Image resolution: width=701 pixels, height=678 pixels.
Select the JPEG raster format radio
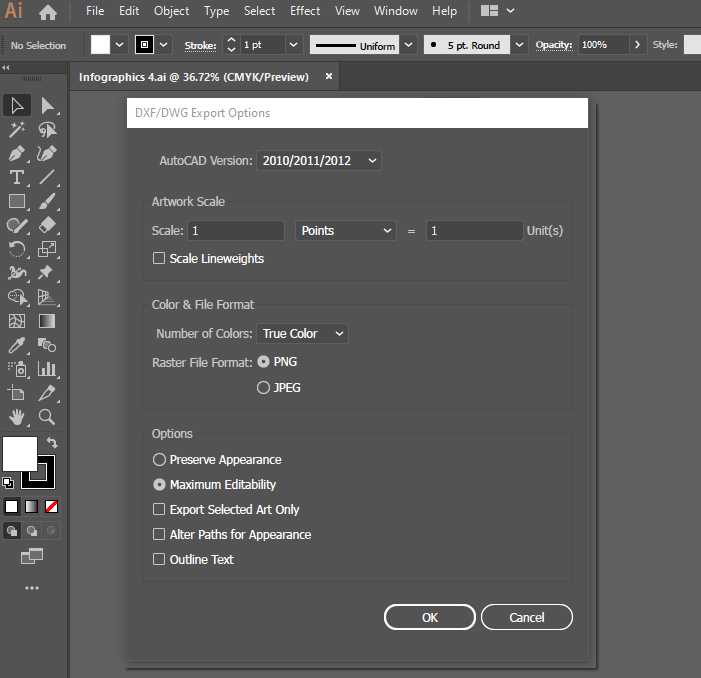coord(263,387)
